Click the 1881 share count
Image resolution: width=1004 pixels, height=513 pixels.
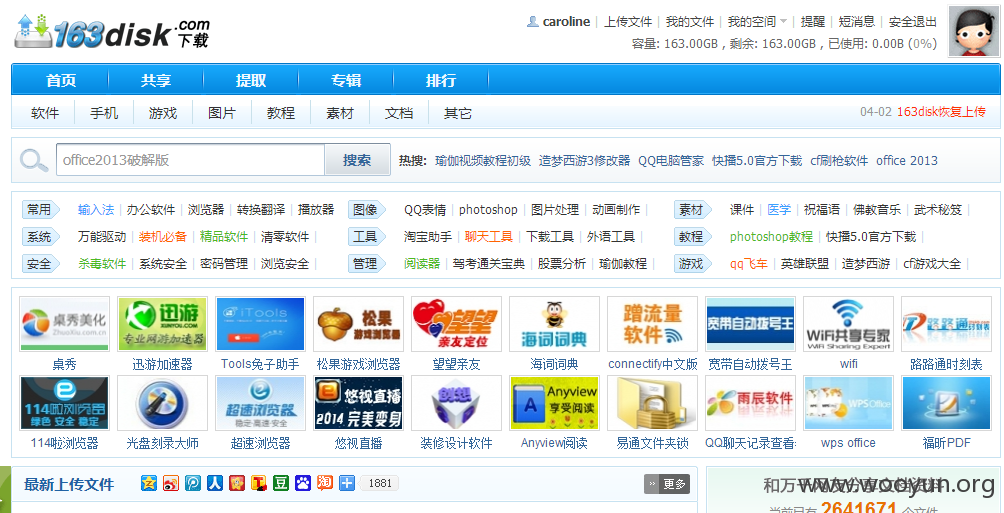pyautogui.click(x=380, y=484)
